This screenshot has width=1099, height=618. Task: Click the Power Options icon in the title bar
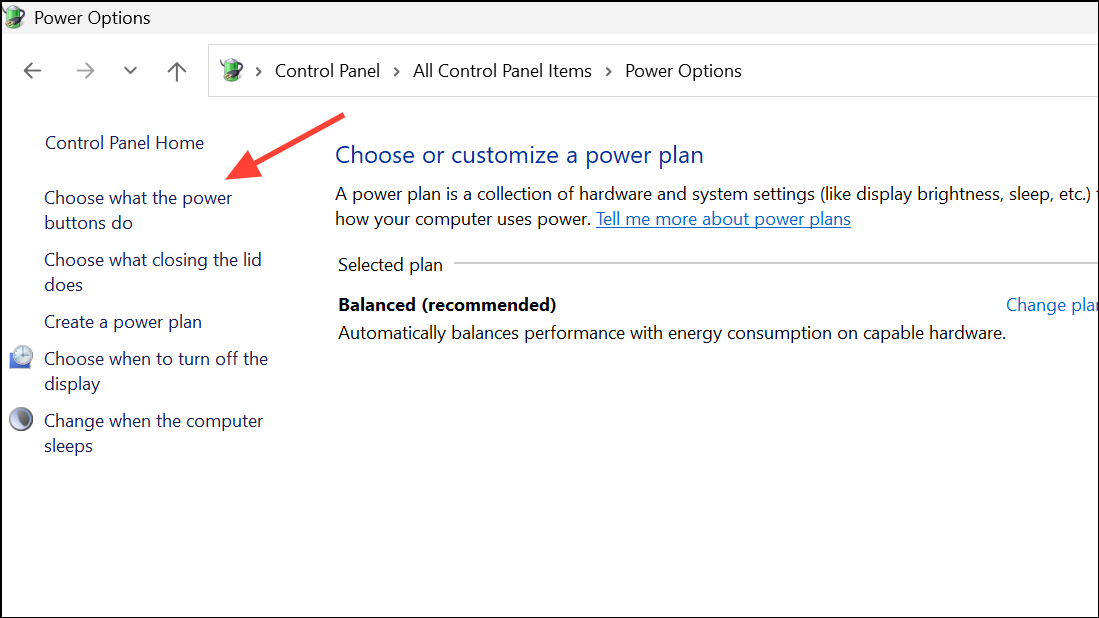coord(14,17)
